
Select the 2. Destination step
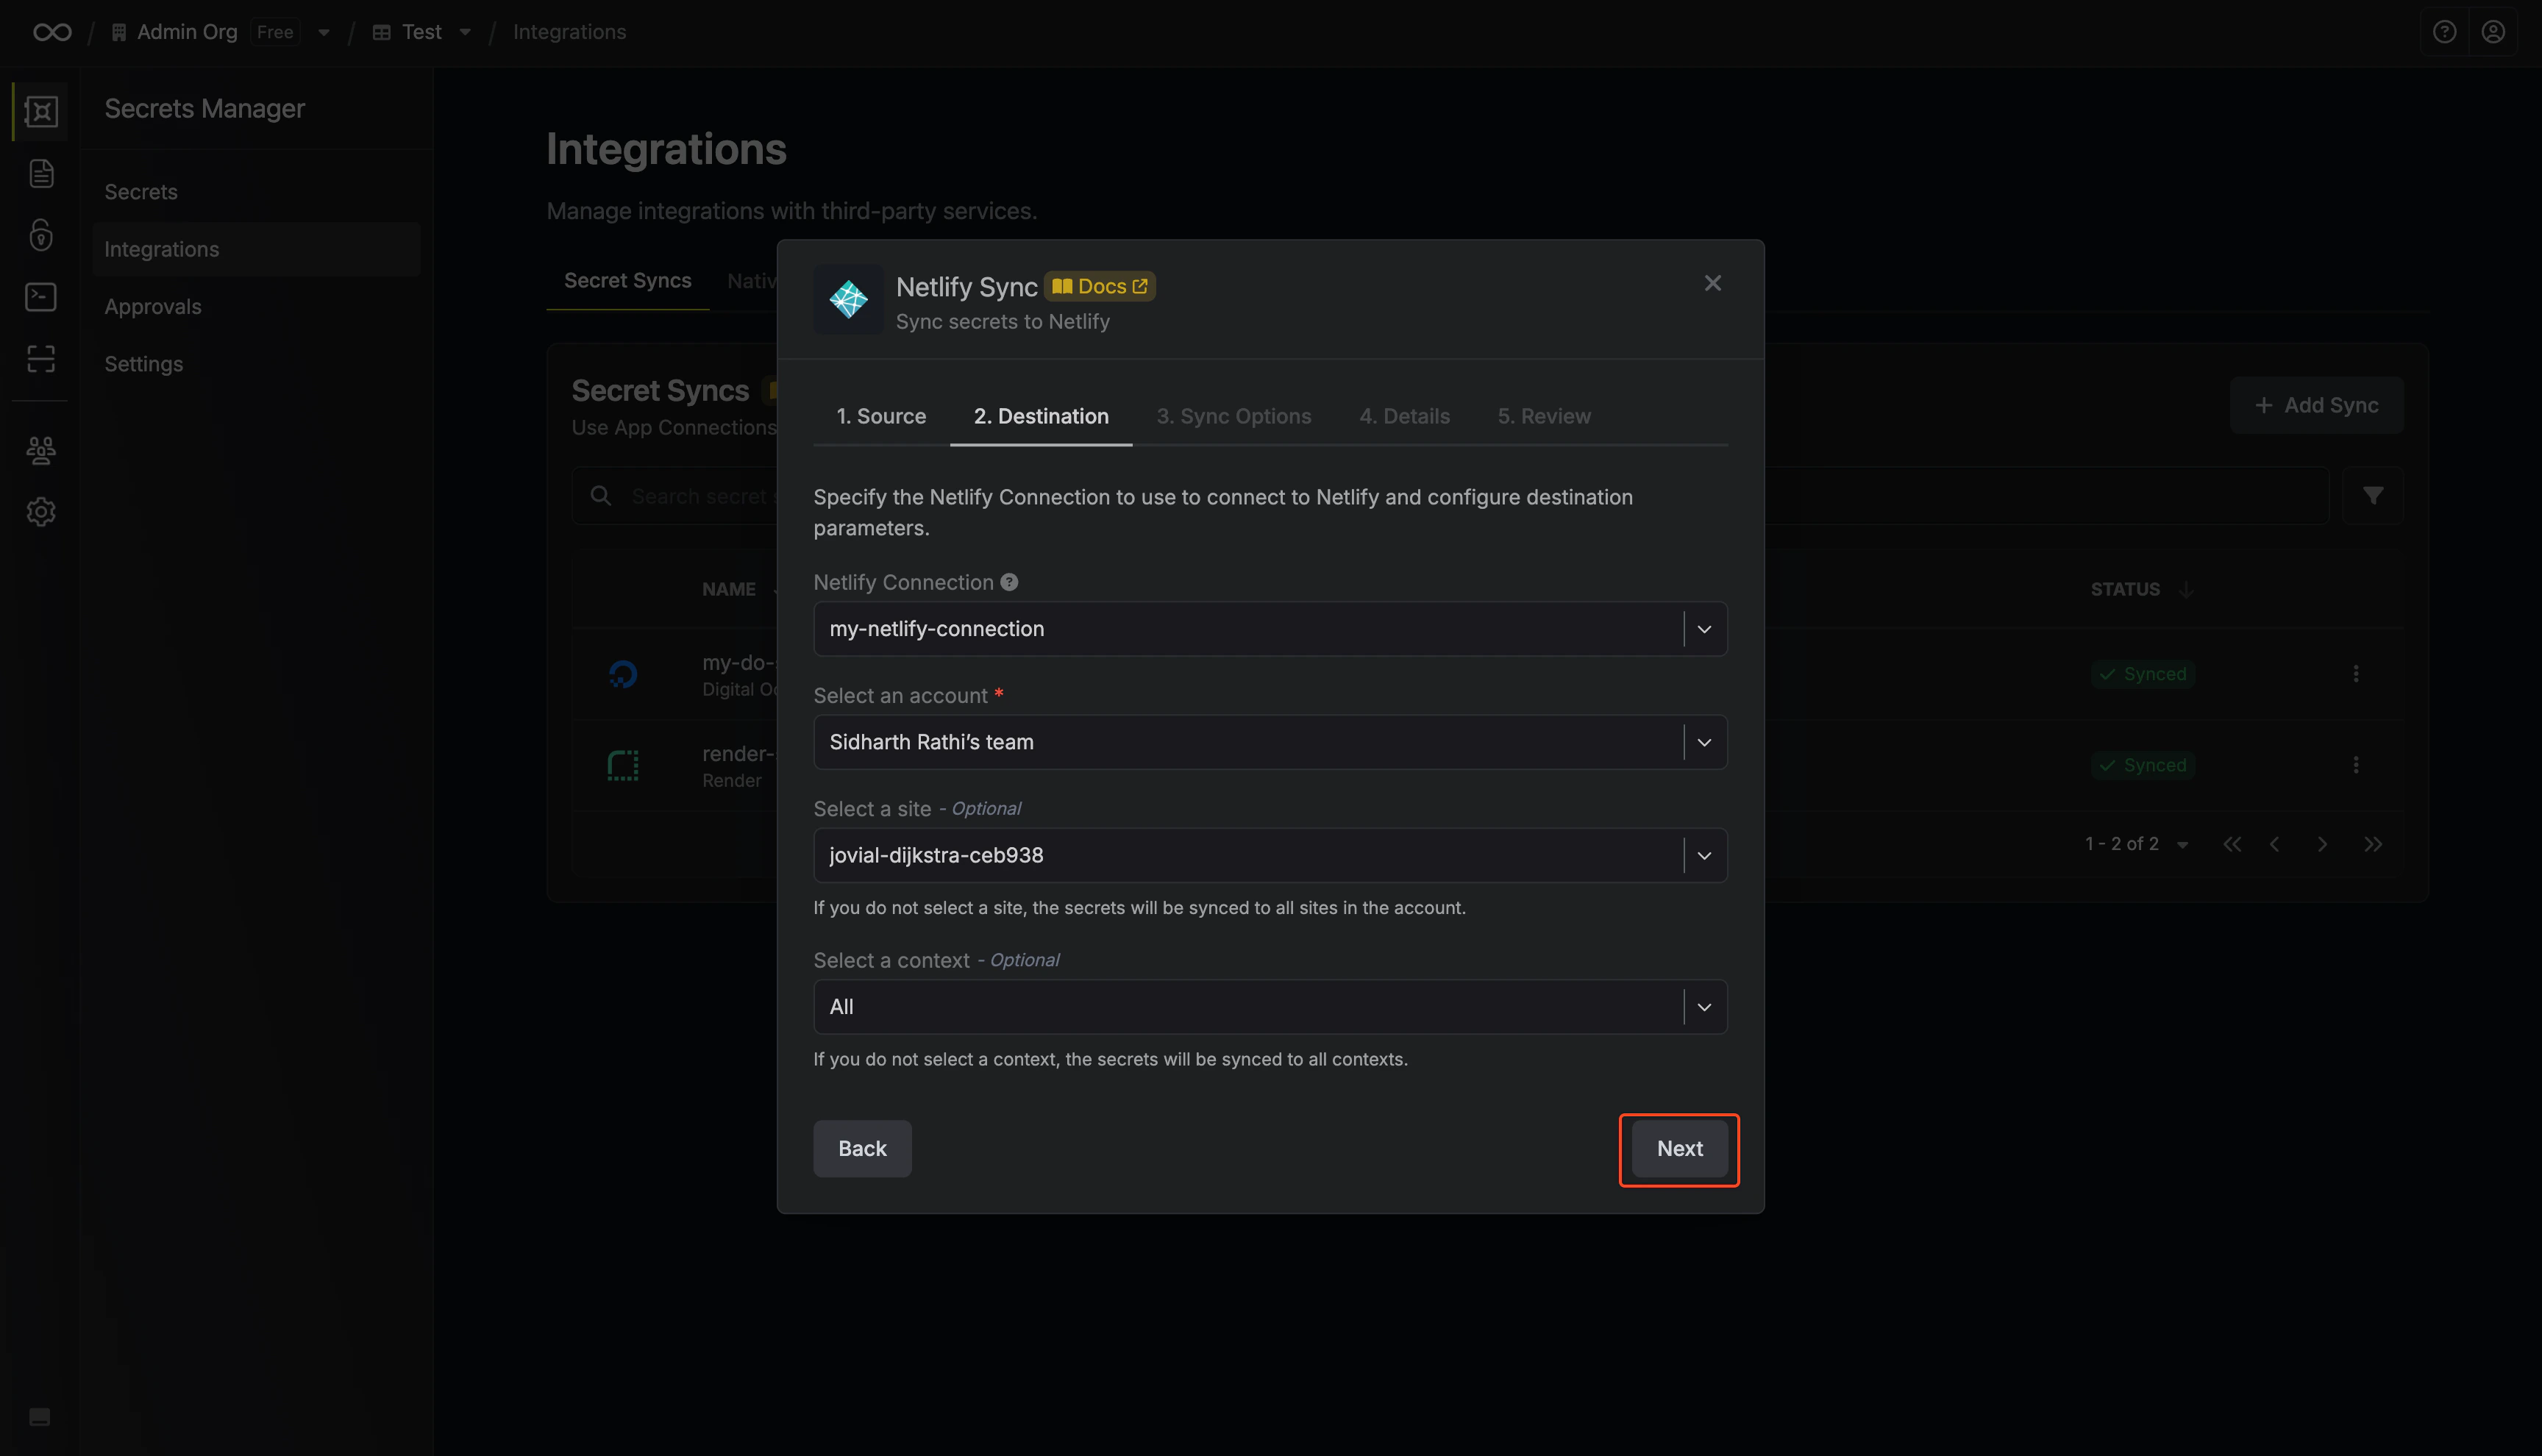coord(1041,416)
